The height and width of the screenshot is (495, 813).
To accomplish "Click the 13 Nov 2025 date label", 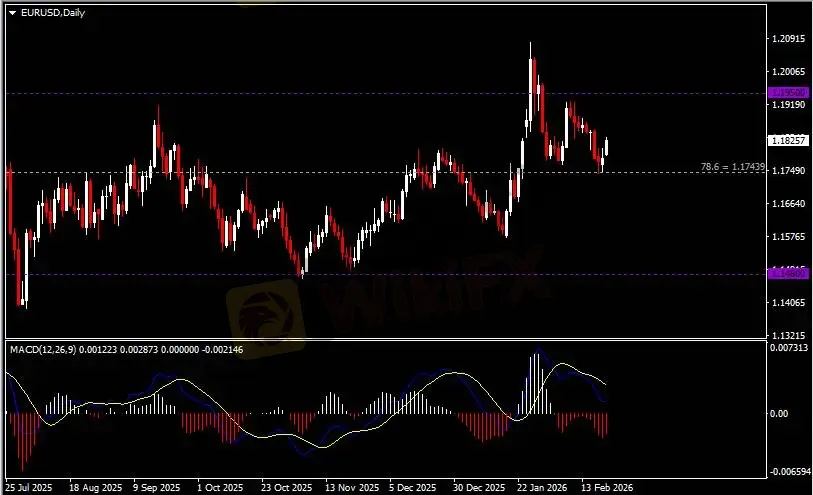I will (x=352, y=488).
